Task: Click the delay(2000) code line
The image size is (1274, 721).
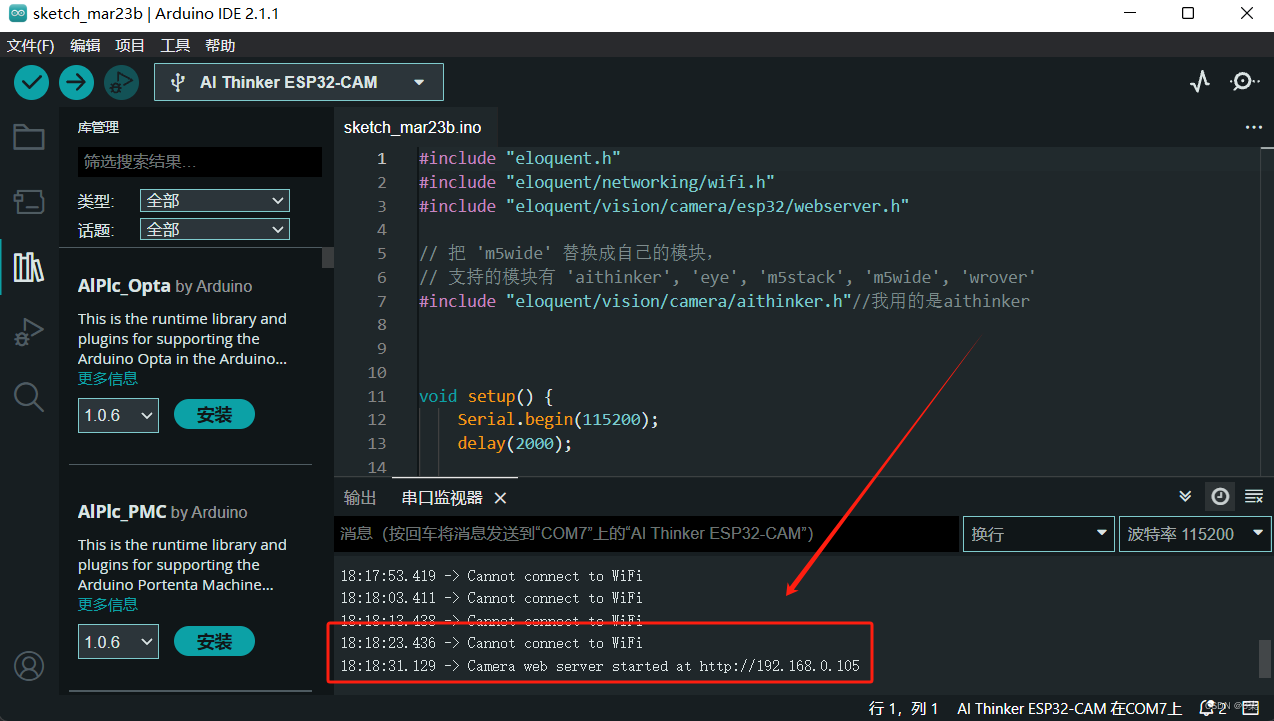Action: [x=514, y=444]
